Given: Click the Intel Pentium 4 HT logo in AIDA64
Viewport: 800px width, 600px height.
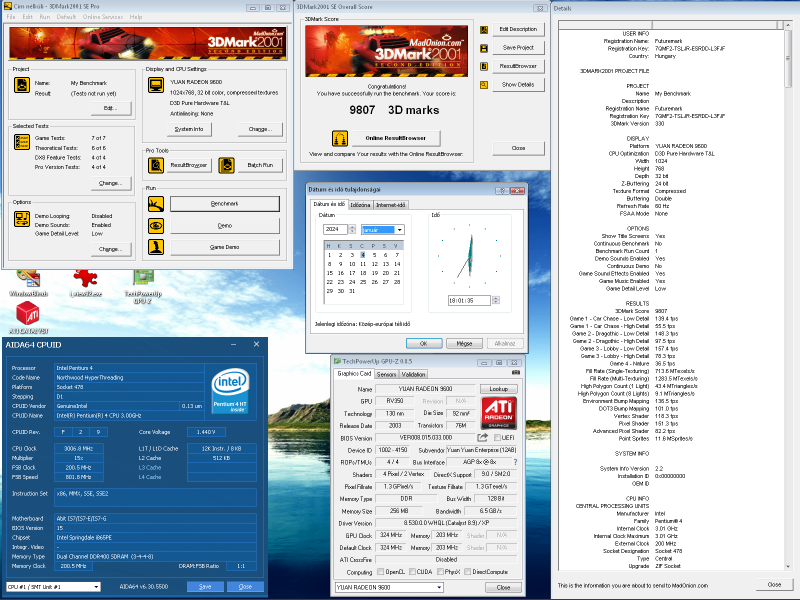Looking at the screenshot, I should click(x=230, y=391).
